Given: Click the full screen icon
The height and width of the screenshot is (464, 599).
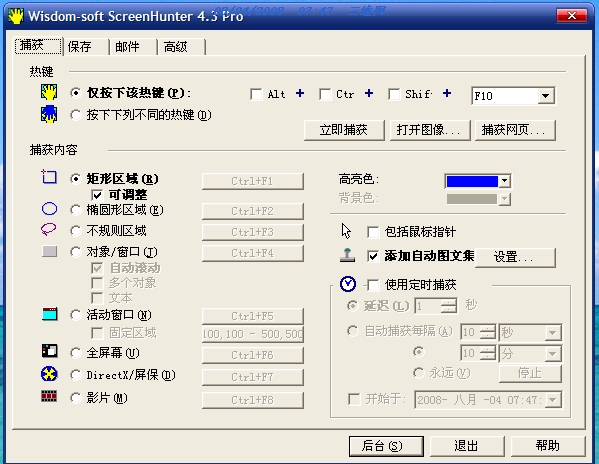Looking at the screenshot, I should pyautogui.click(x=50, y=351).
